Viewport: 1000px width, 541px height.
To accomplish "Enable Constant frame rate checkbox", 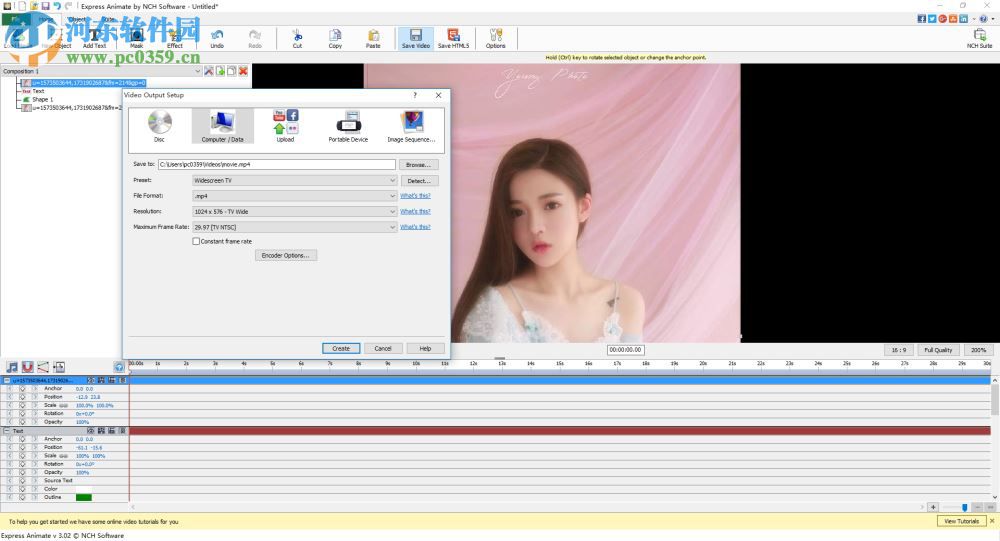I will [196, 241].
